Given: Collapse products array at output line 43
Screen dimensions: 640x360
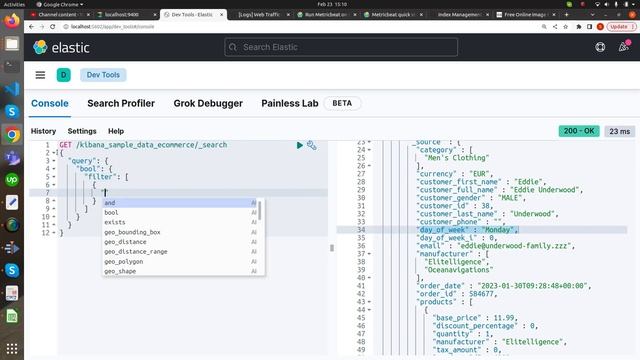Looking at the screenshot, I should (369, 302).
